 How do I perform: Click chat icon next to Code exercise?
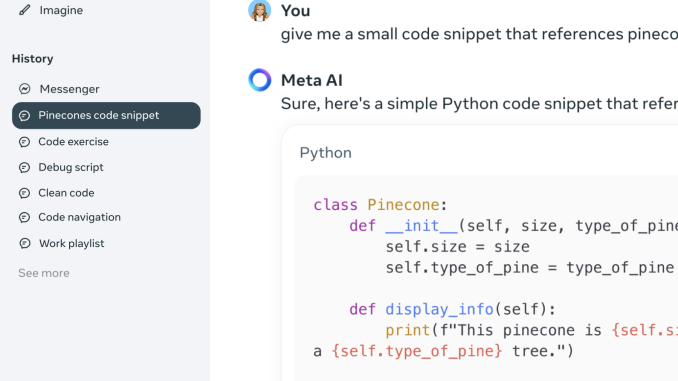point(25,142)
